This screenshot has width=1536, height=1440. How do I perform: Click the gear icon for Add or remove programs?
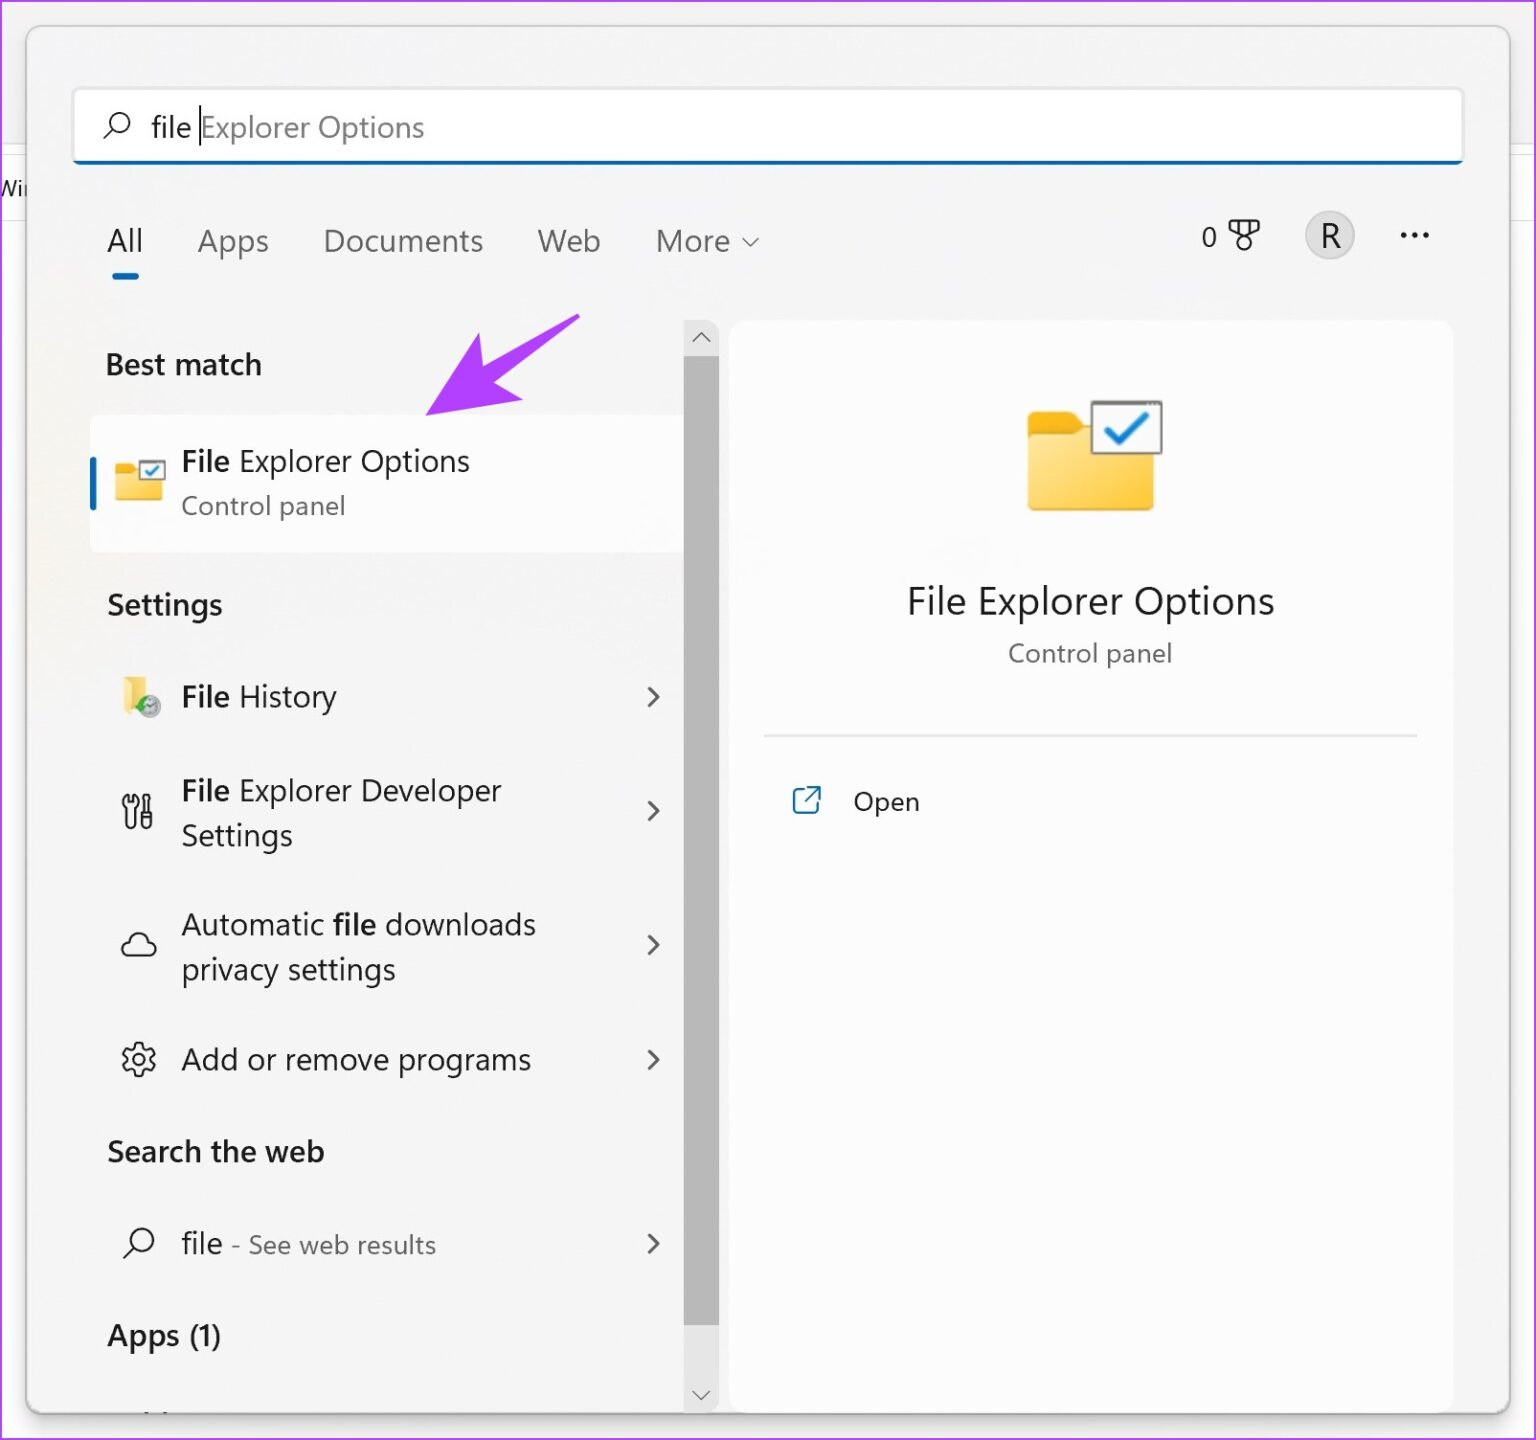[138, 1060]
